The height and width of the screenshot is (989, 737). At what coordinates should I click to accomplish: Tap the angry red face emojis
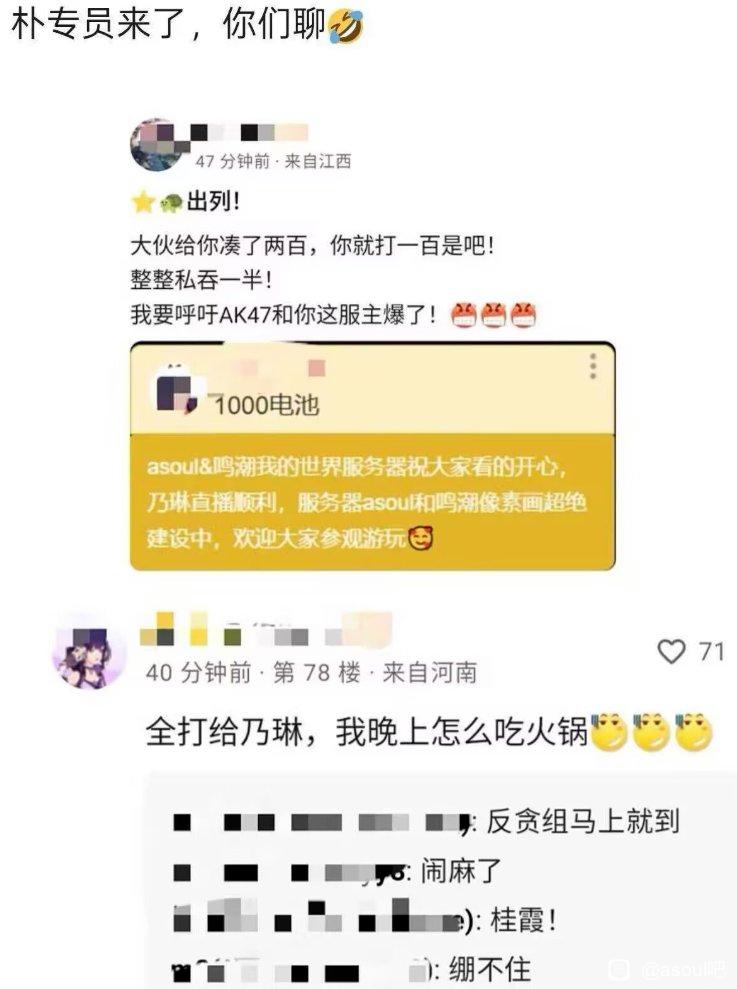pos(493,315)
